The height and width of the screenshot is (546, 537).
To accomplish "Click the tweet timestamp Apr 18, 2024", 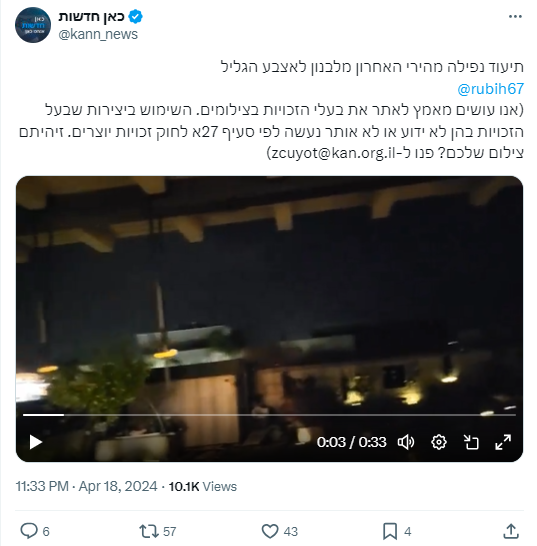I will tap(86, 486).
